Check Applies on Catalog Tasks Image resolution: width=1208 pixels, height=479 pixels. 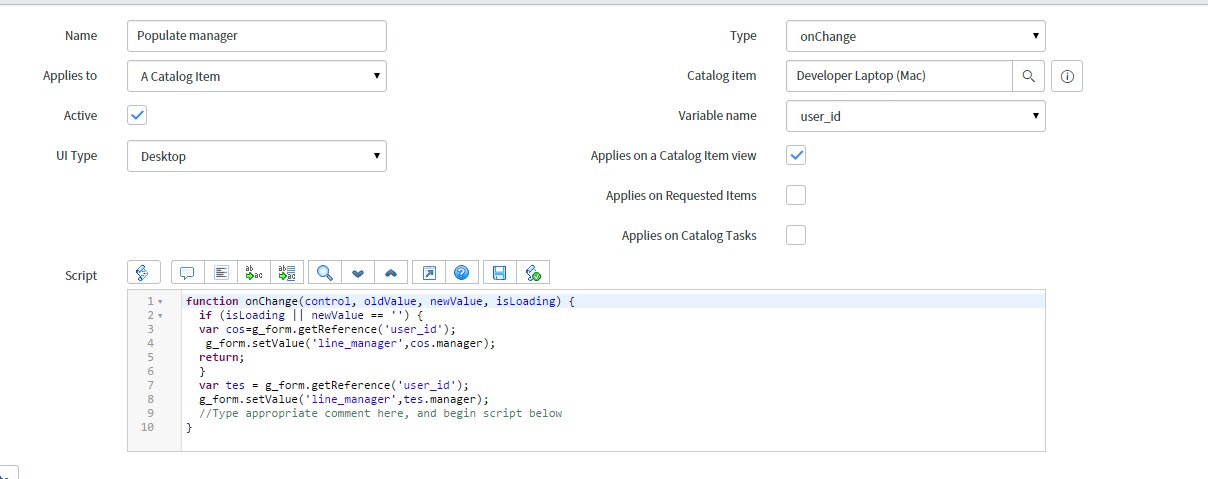point(796,235)
